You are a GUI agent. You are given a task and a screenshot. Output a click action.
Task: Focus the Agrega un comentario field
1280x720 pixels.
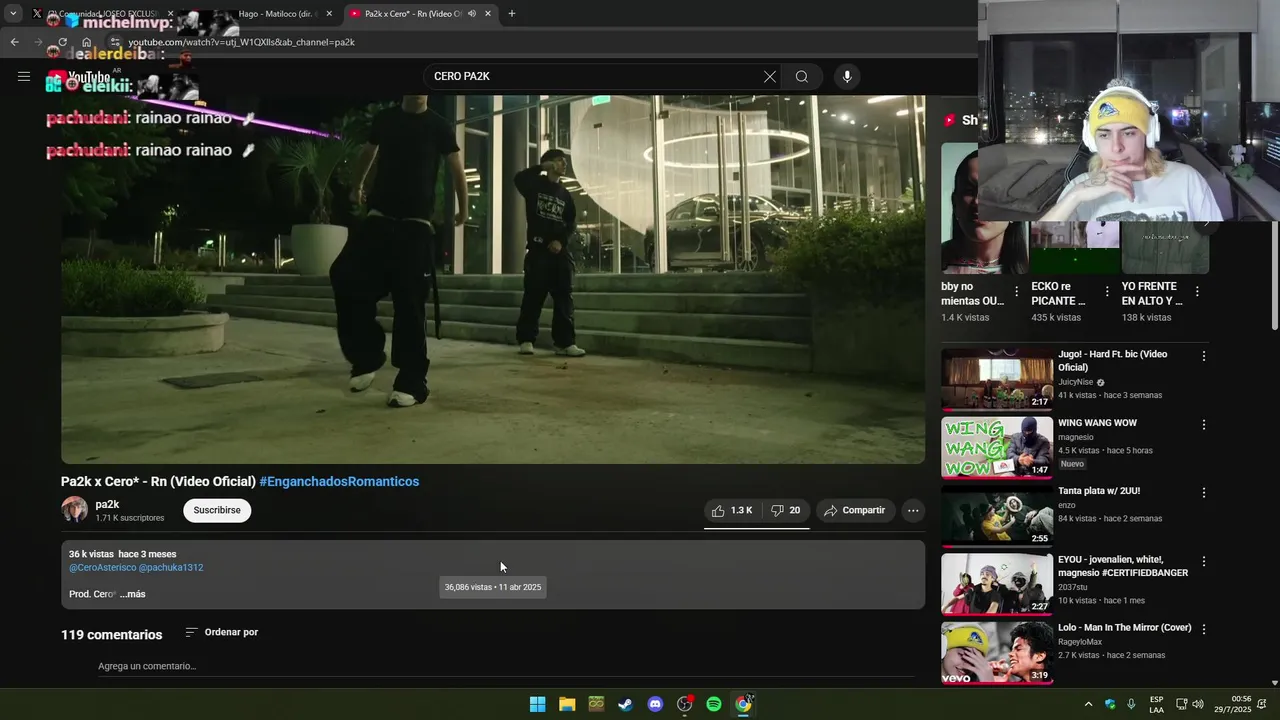[505, 666]
